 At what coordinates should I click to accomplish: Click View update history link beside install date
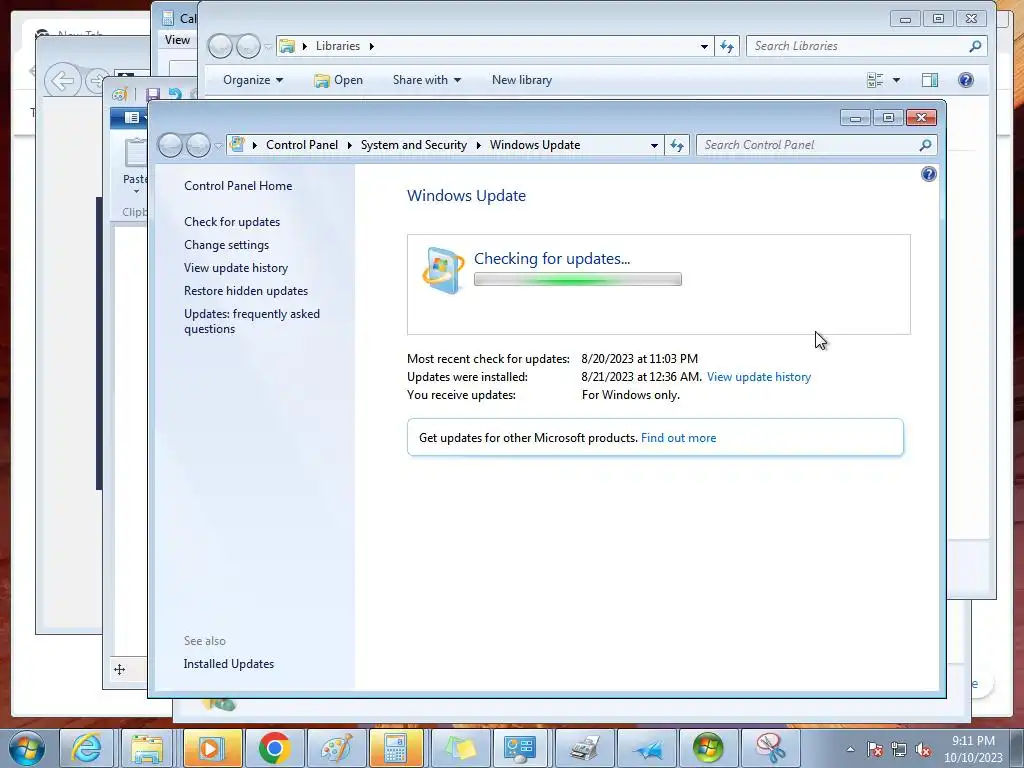(x=759, y=377)
